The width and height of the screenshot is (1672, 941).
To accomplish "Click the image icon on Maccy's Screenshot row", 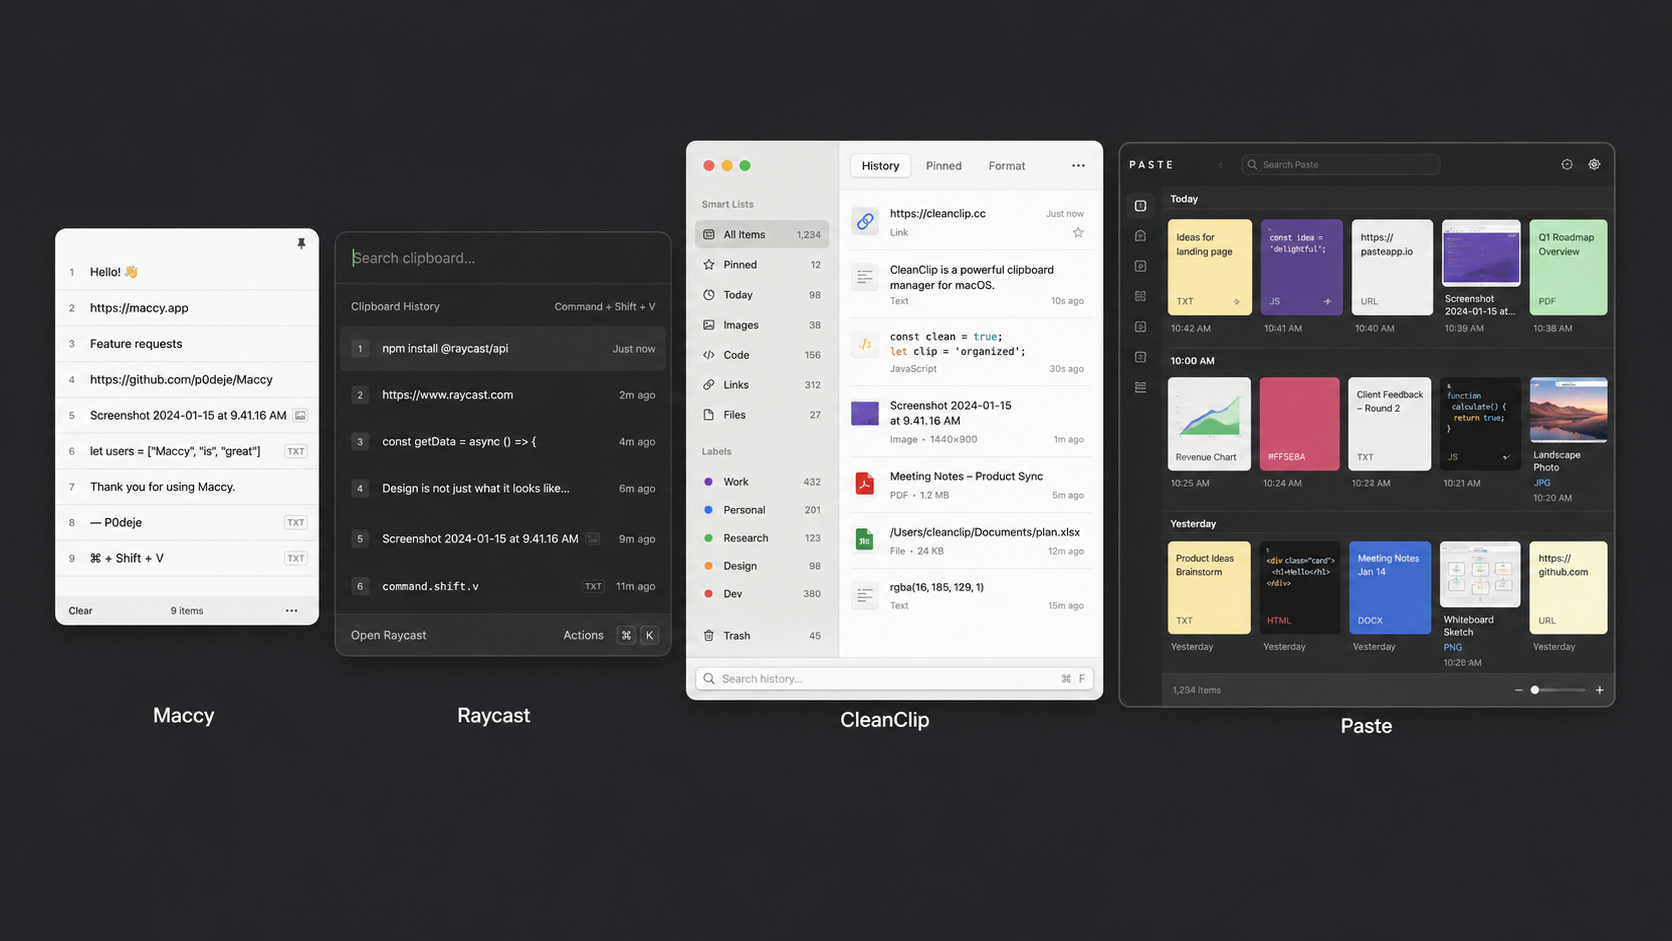I will (x=300, y=415).
